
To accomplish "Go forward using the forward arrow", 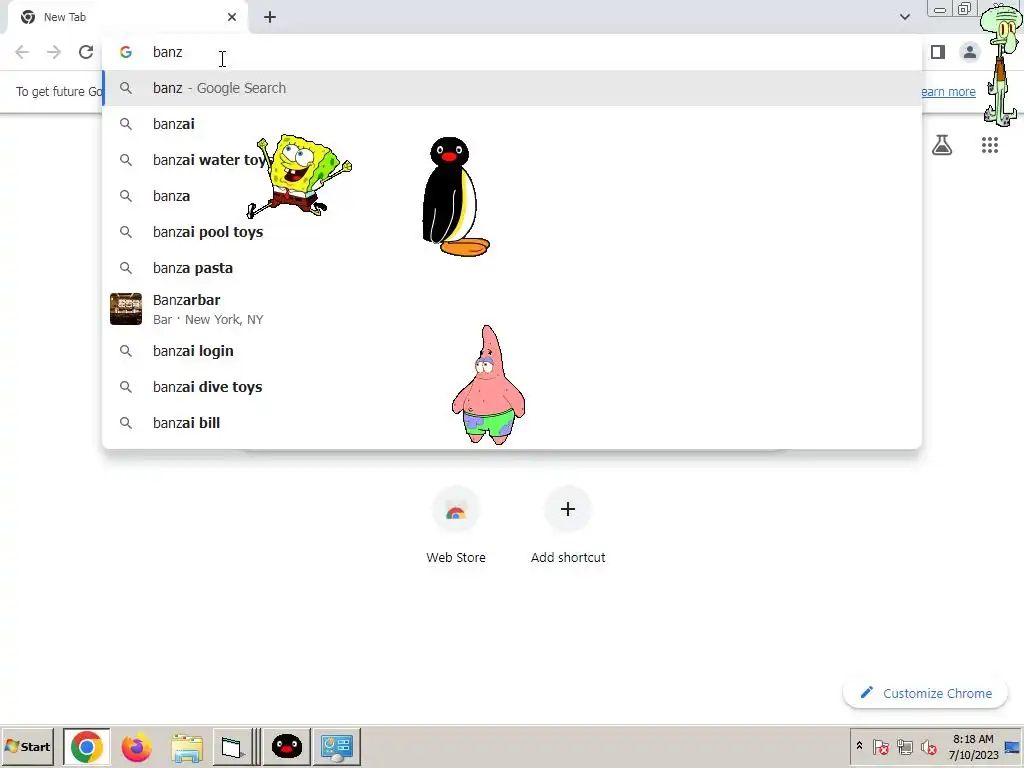I will (54, 52).
